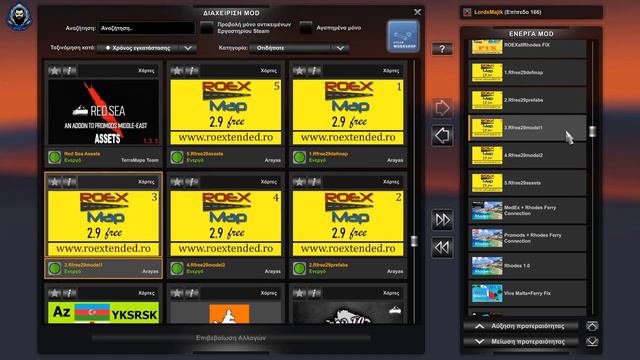
Task: Click the double right arrows to activate all
Action: [442, 220]
